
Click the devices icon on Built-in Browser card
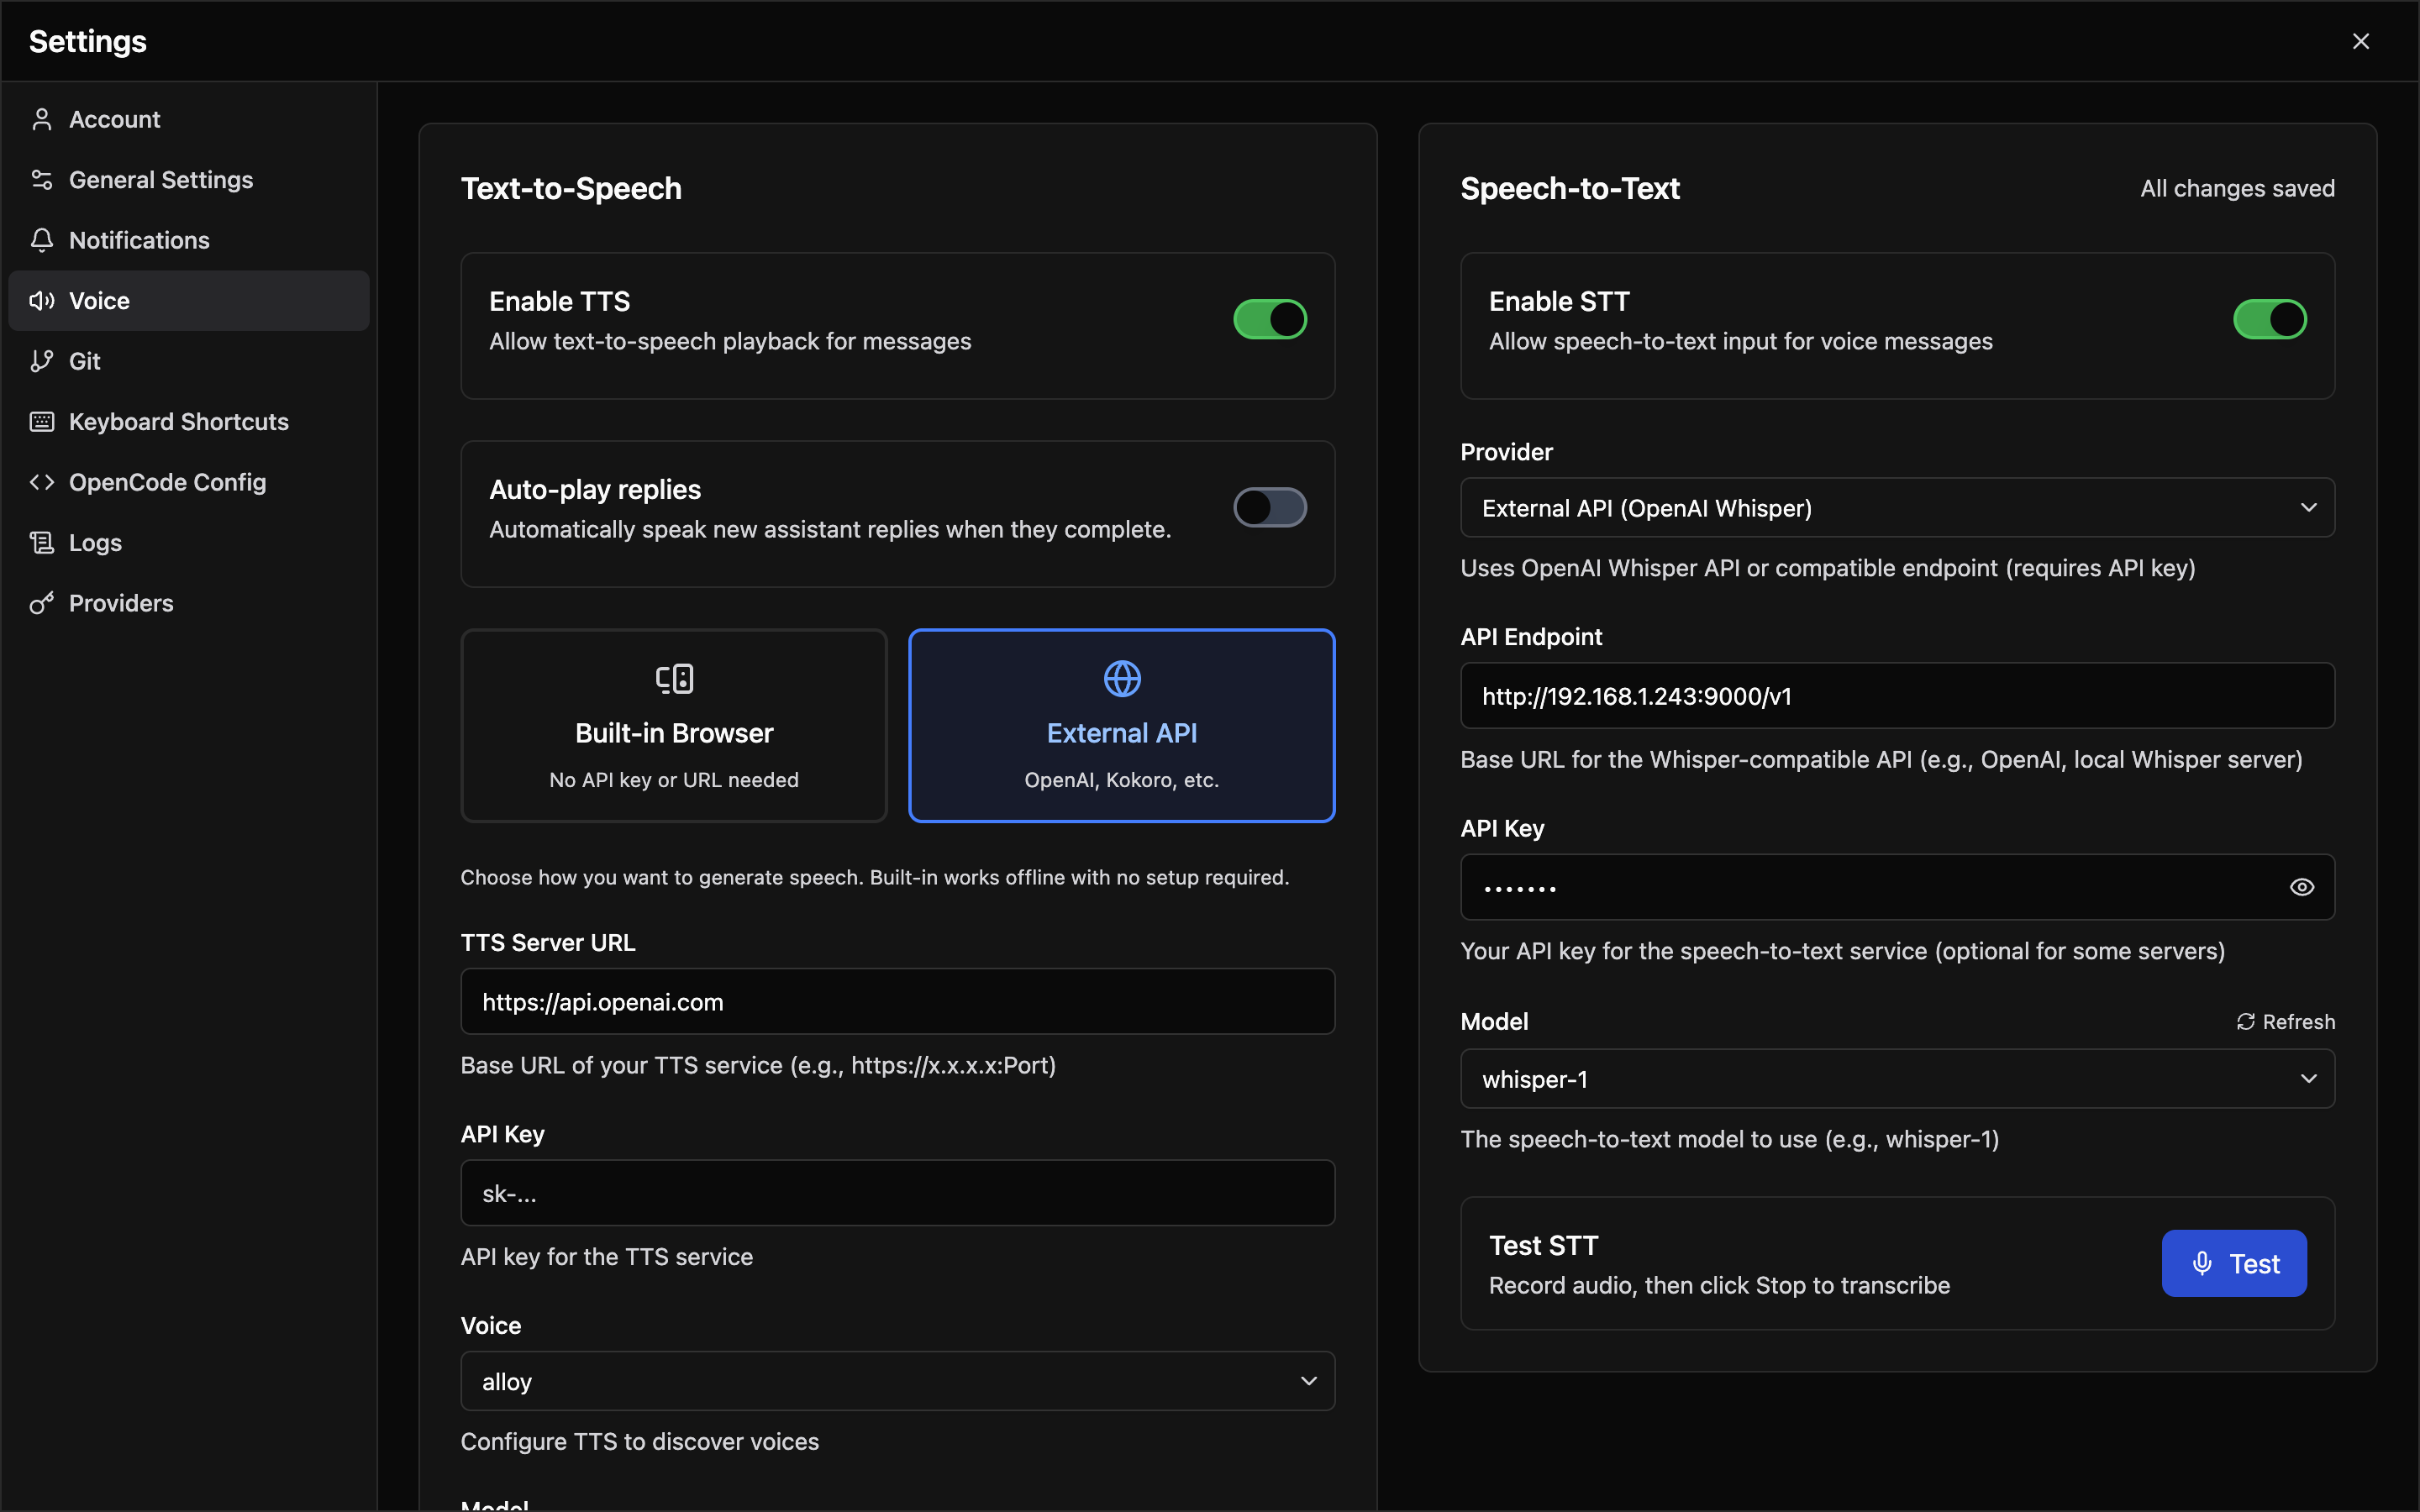(674, 679)
